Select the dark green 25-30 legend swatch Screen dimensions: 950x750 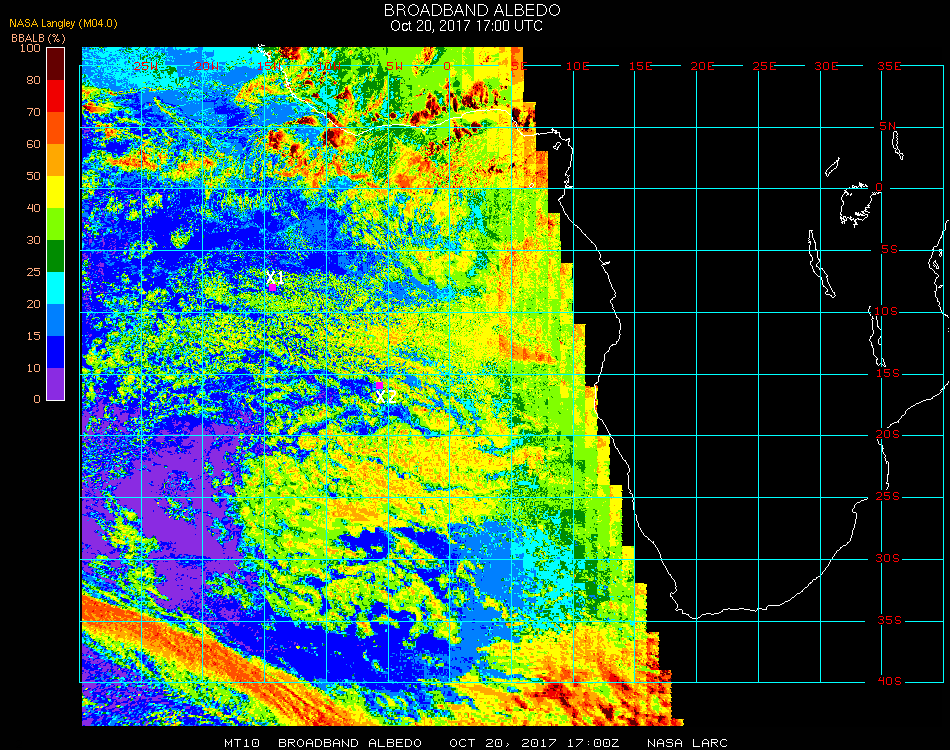(55, 256)
